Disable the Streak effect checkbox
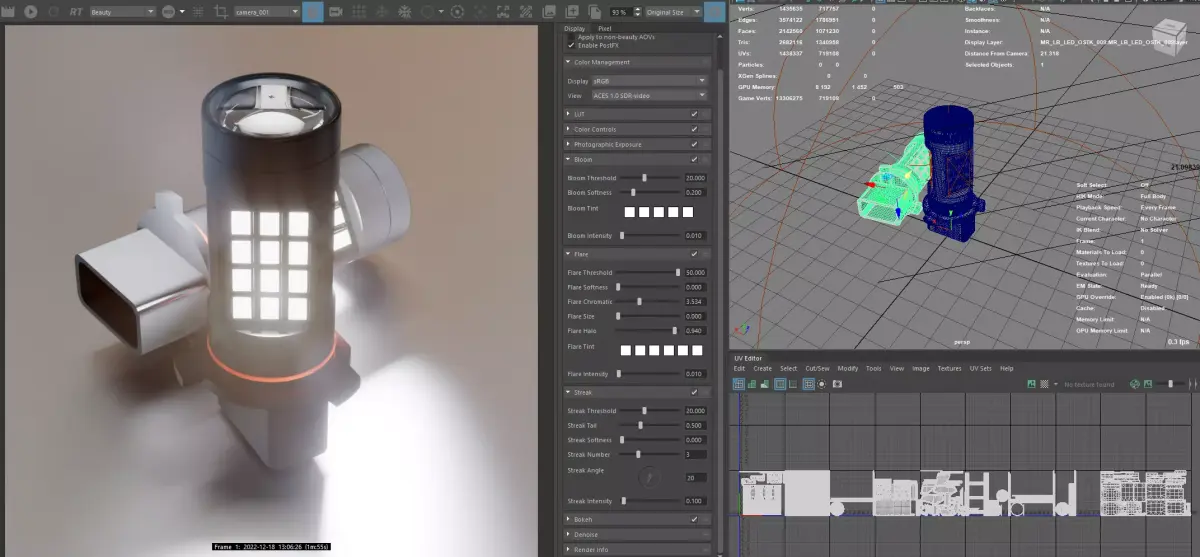Viewport: 1200px width, 557px height. pos(694,392)
